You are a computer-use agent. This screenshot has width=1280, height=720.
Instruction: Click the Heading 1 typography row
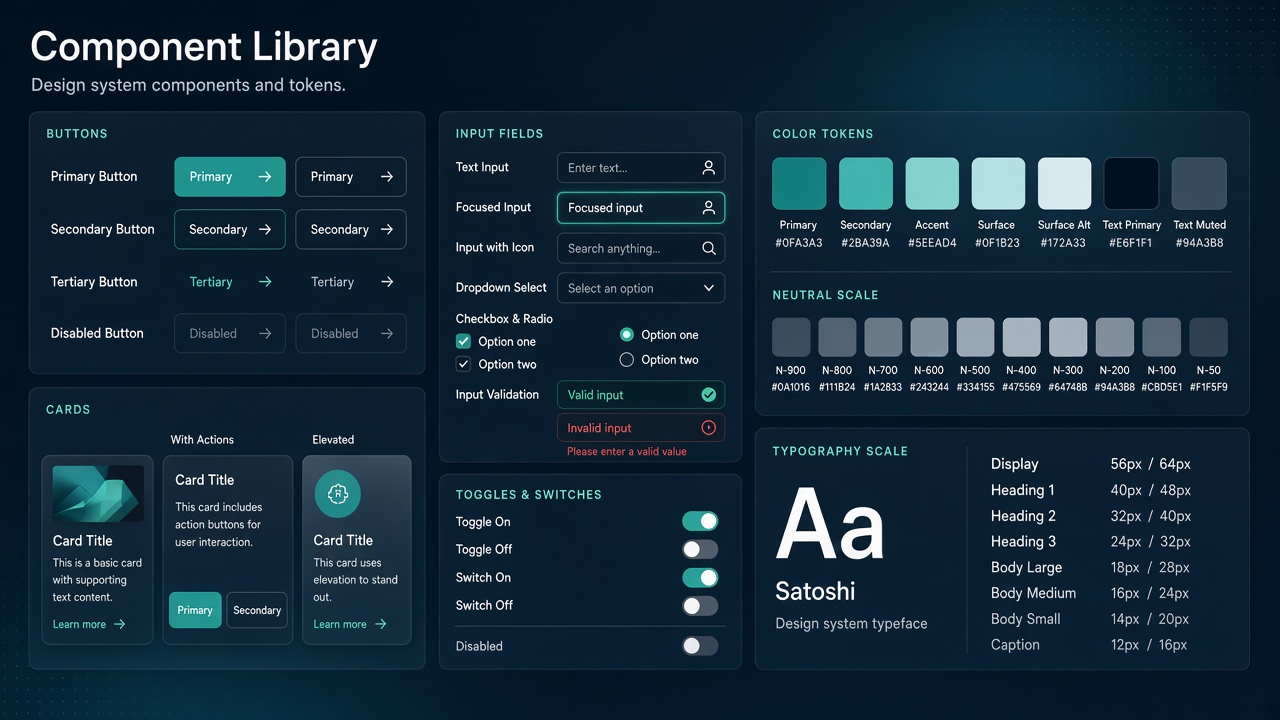(x=1091, y=490)
